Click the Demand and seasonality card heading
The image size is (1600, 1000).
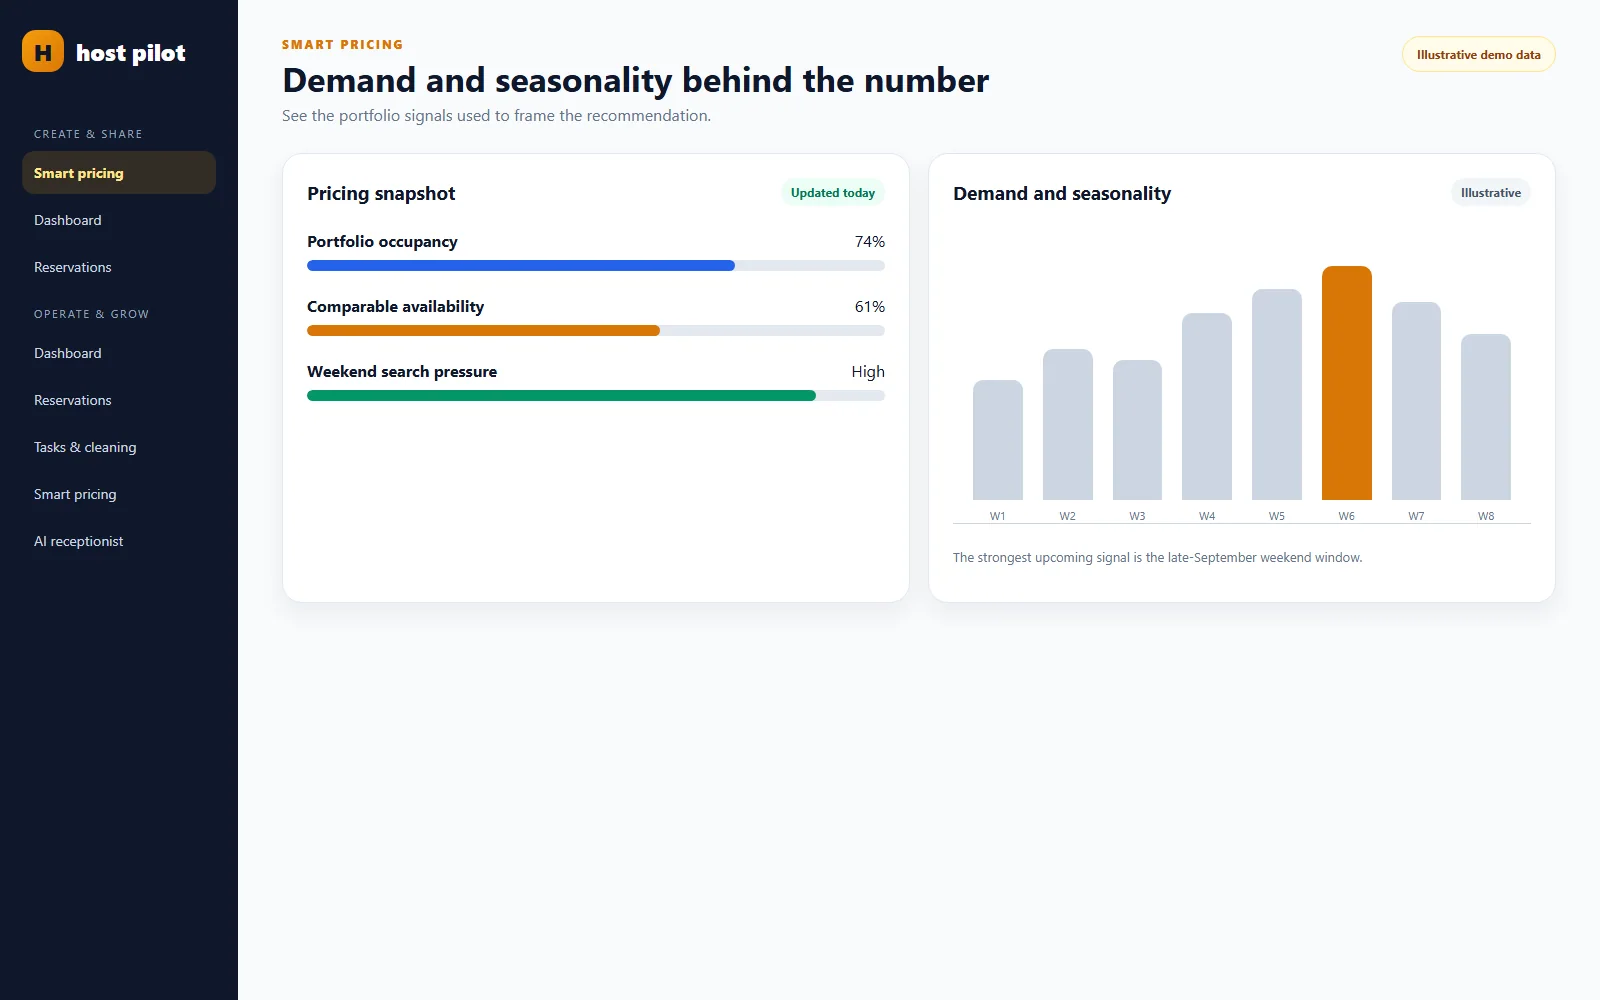(1062, 194)
